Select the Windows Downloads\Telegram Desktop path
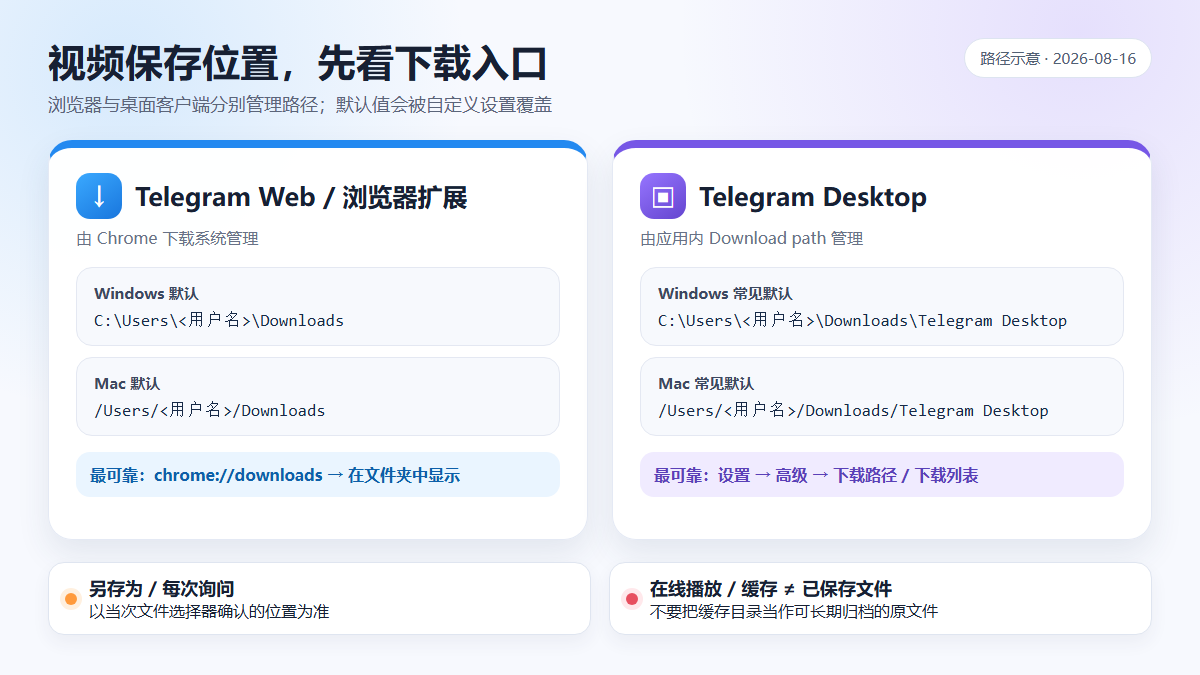 coord(863,321)
